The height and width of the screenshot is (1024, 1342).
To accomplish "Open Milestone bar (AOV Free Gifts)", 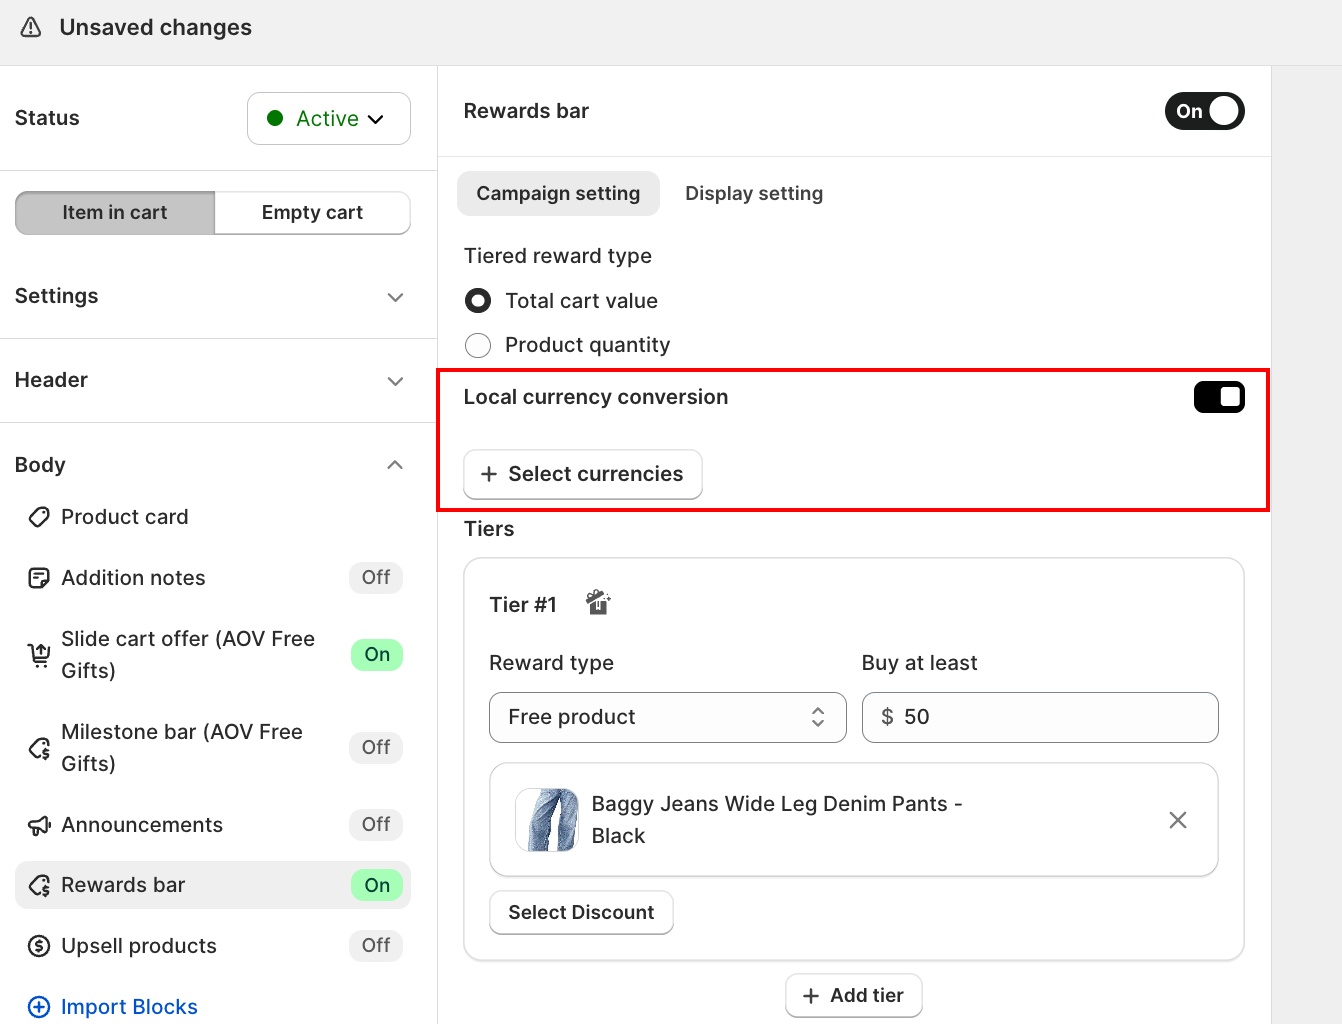I will click(182, 748).
